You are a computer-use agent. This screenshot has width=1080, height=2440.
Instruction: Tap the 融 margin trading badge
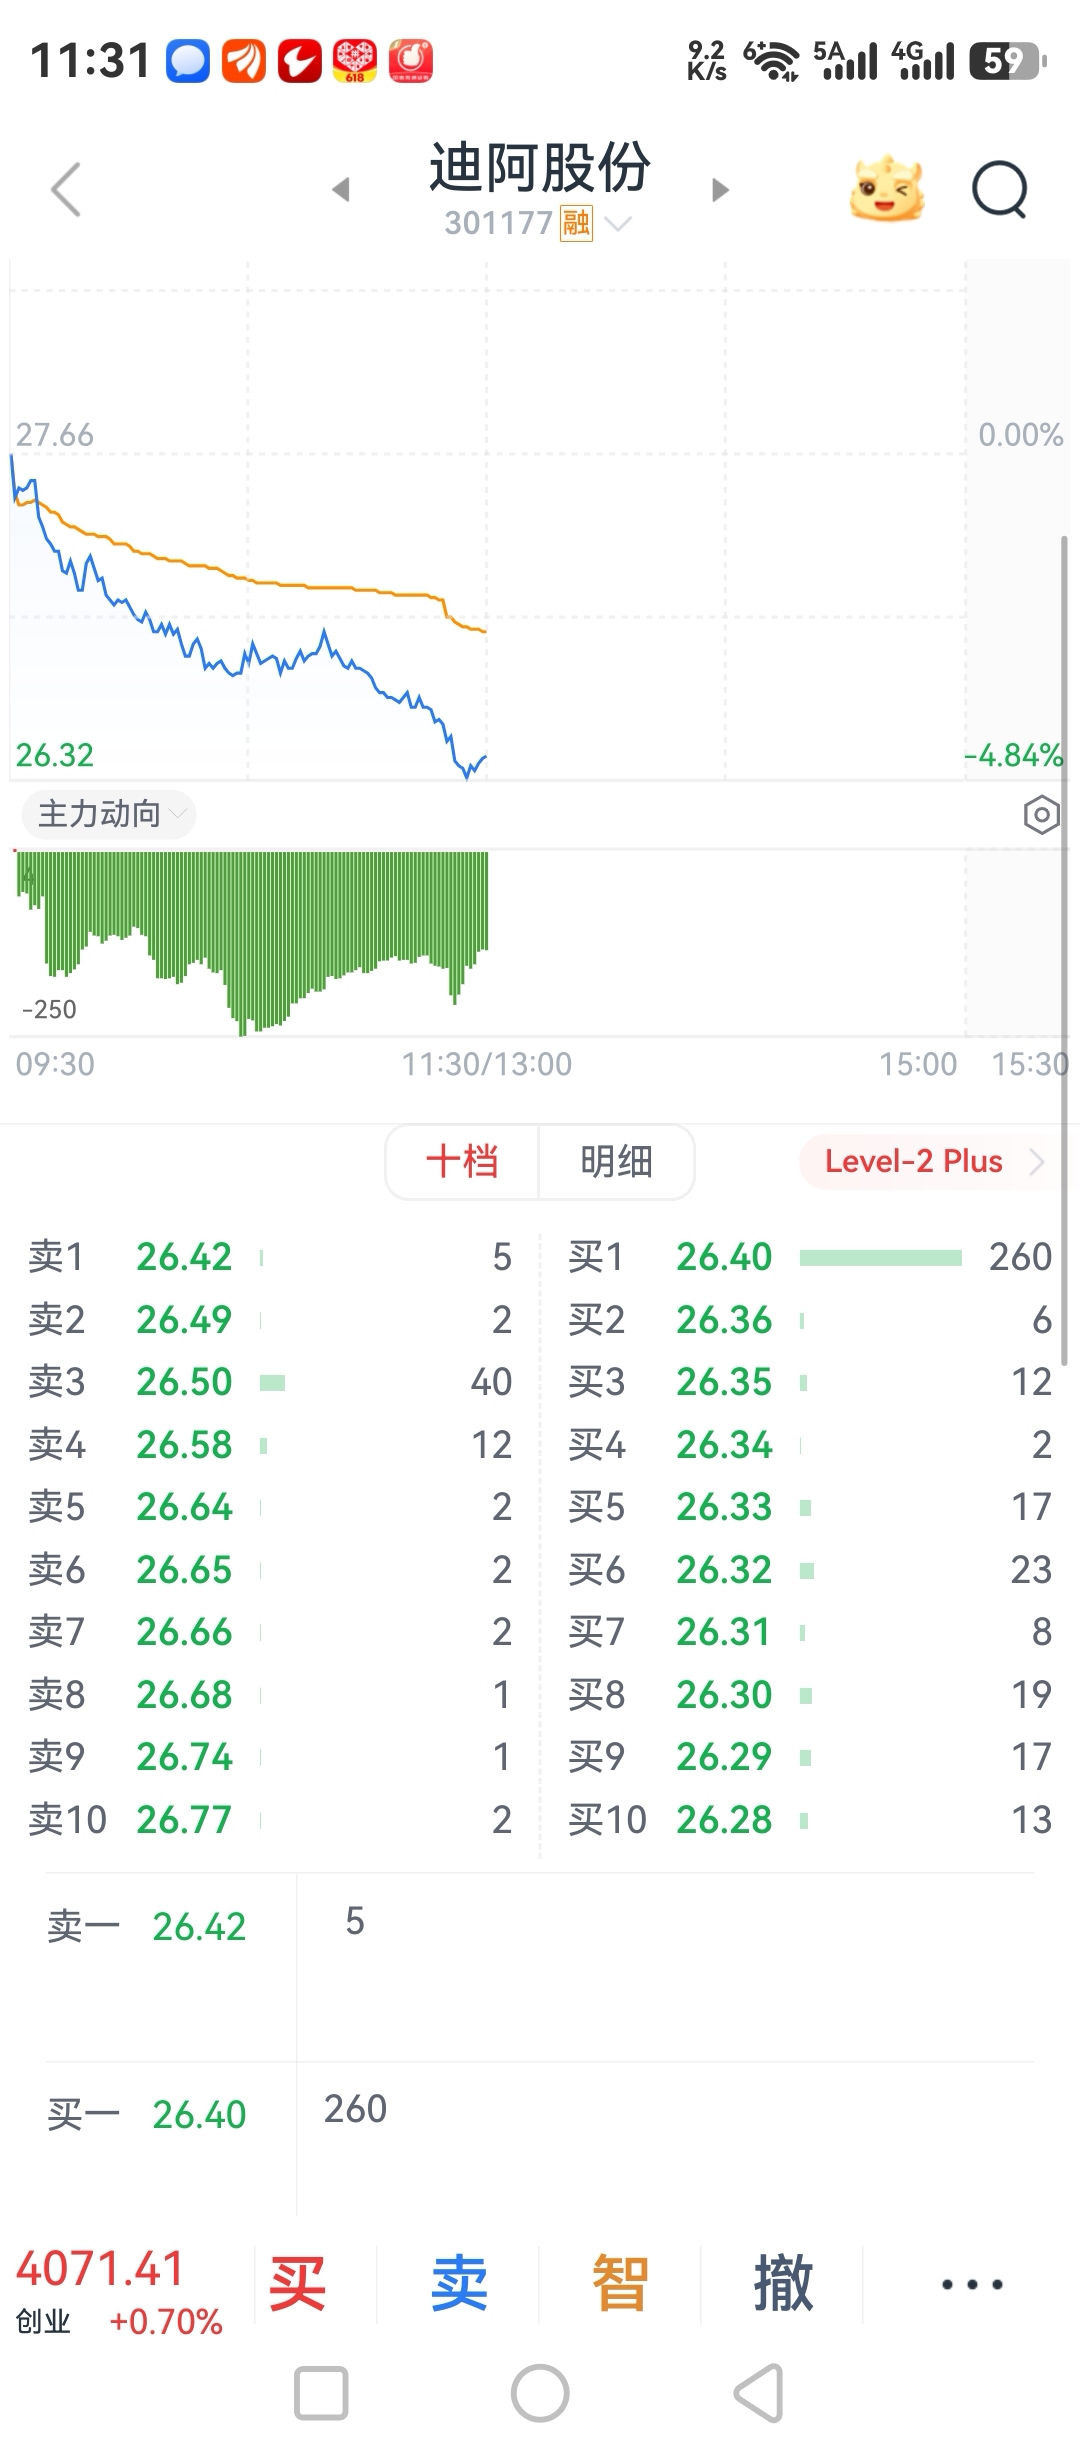click(x=577, y=222)
